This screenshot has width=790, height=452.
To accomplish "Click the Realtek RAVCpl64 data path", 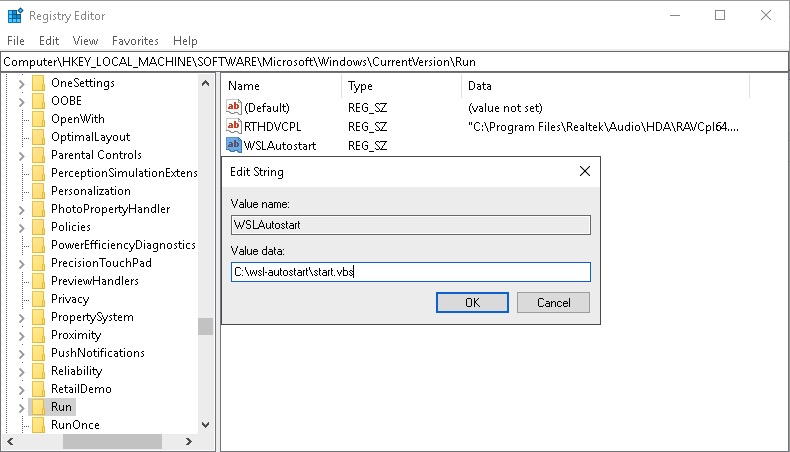I will [604, 126].
